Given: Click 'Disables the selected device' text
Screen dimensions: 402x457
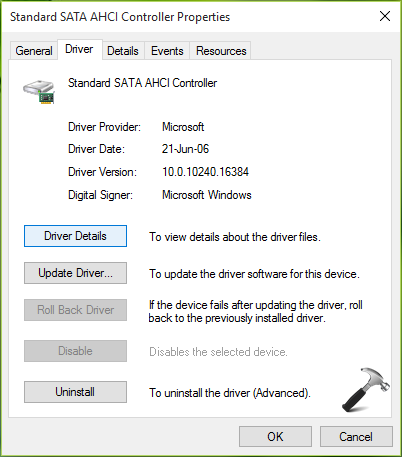Looking at the screenshot, I should (218, 352).
